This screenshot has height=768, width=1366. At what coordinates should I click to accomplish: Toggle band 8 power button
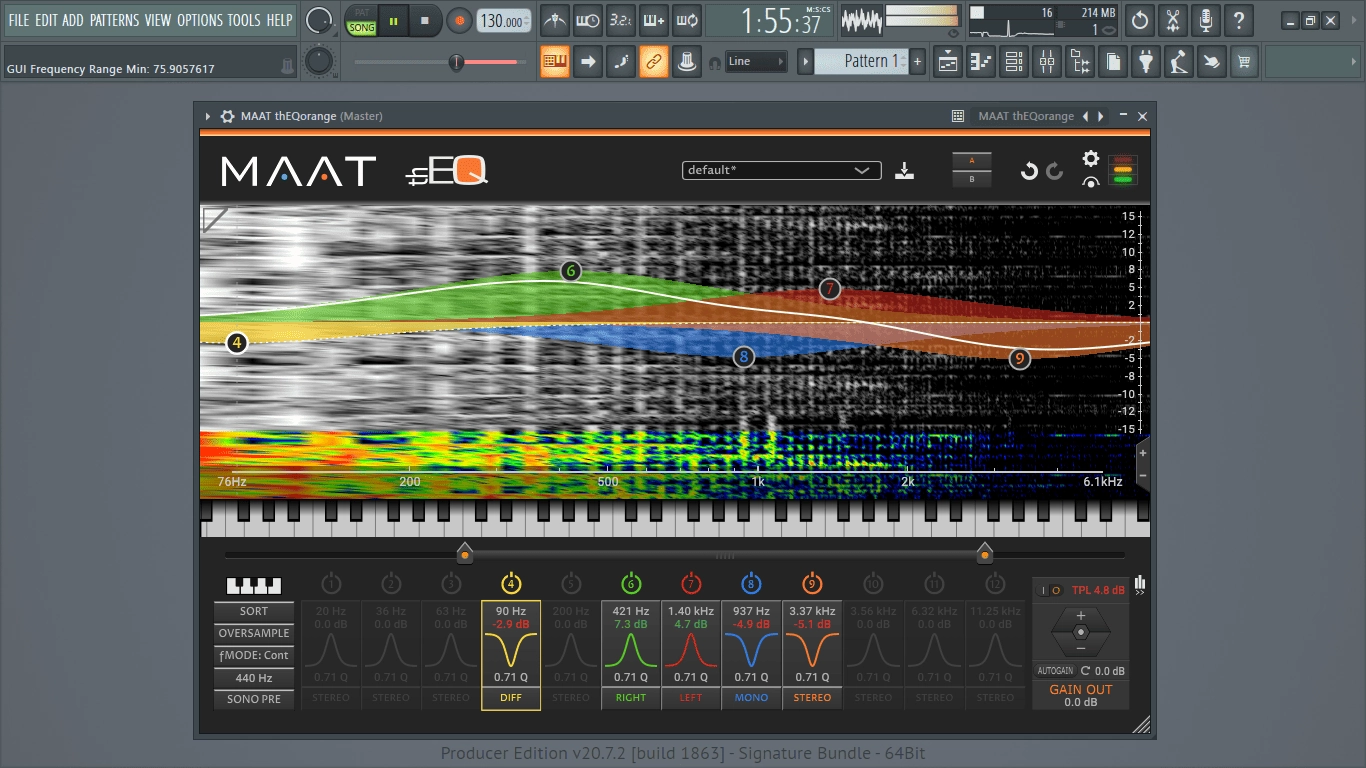pos(751,584)
